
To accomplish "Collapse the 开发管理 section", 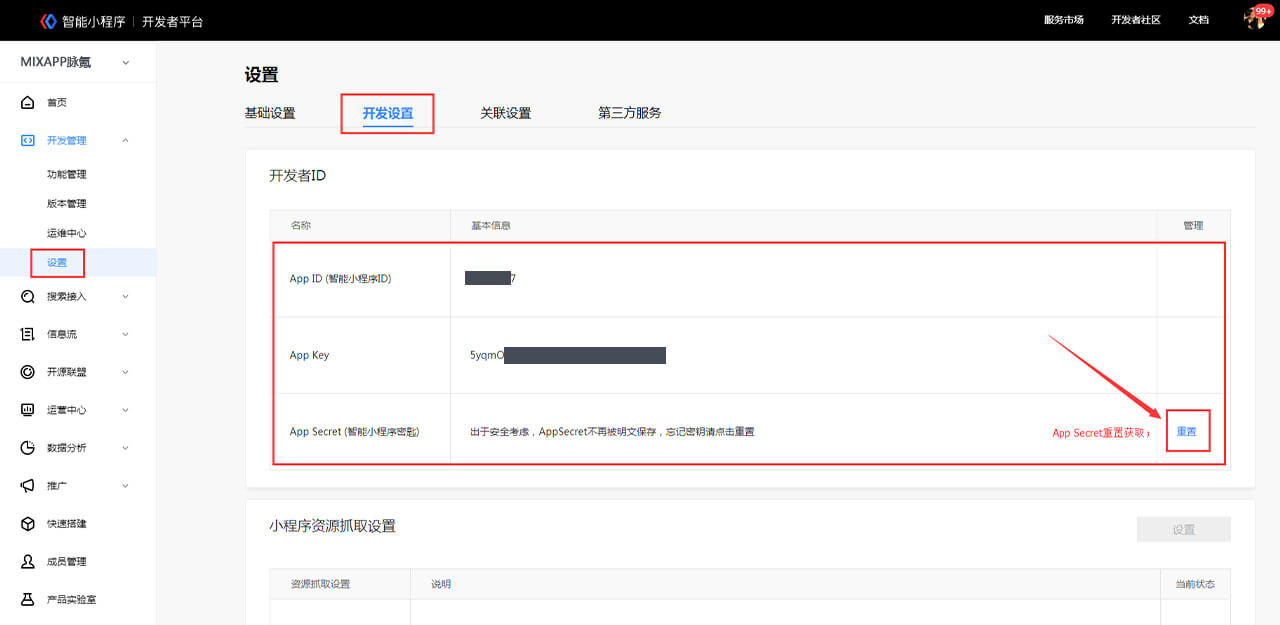I will (125, 140).
